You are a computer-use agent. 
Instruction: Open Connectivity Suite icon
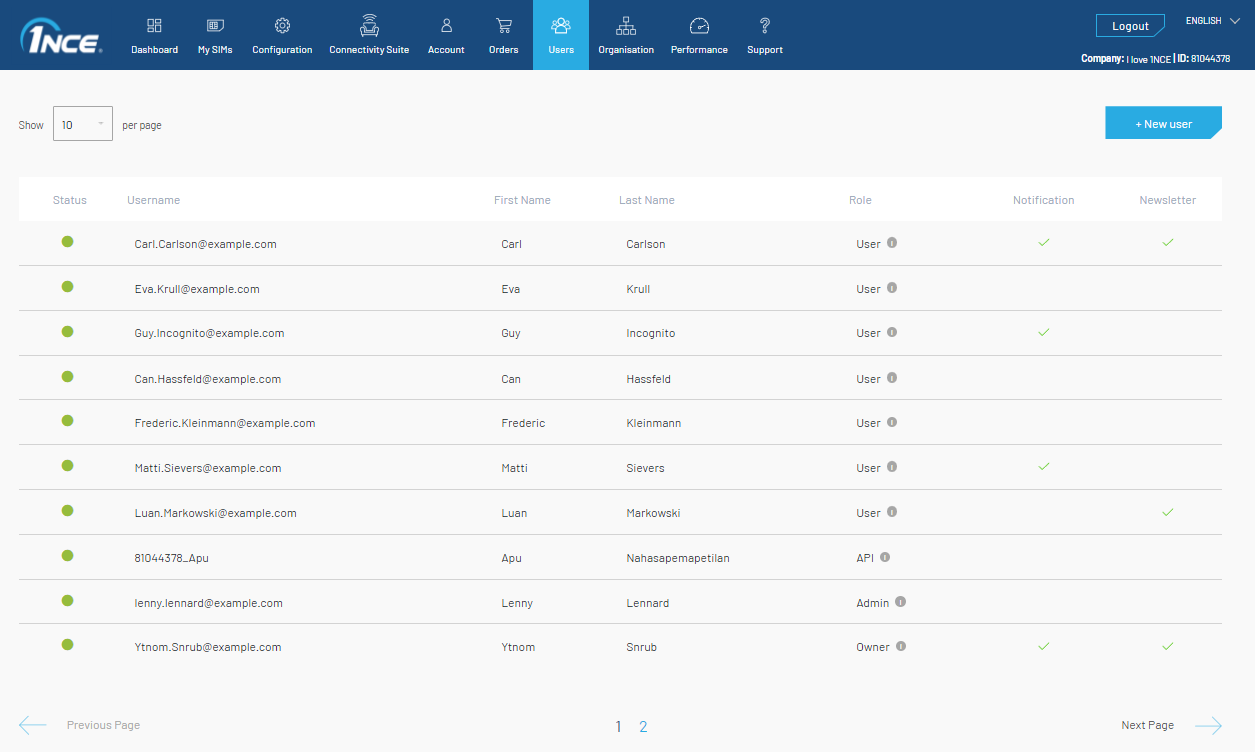pos(369,27)
